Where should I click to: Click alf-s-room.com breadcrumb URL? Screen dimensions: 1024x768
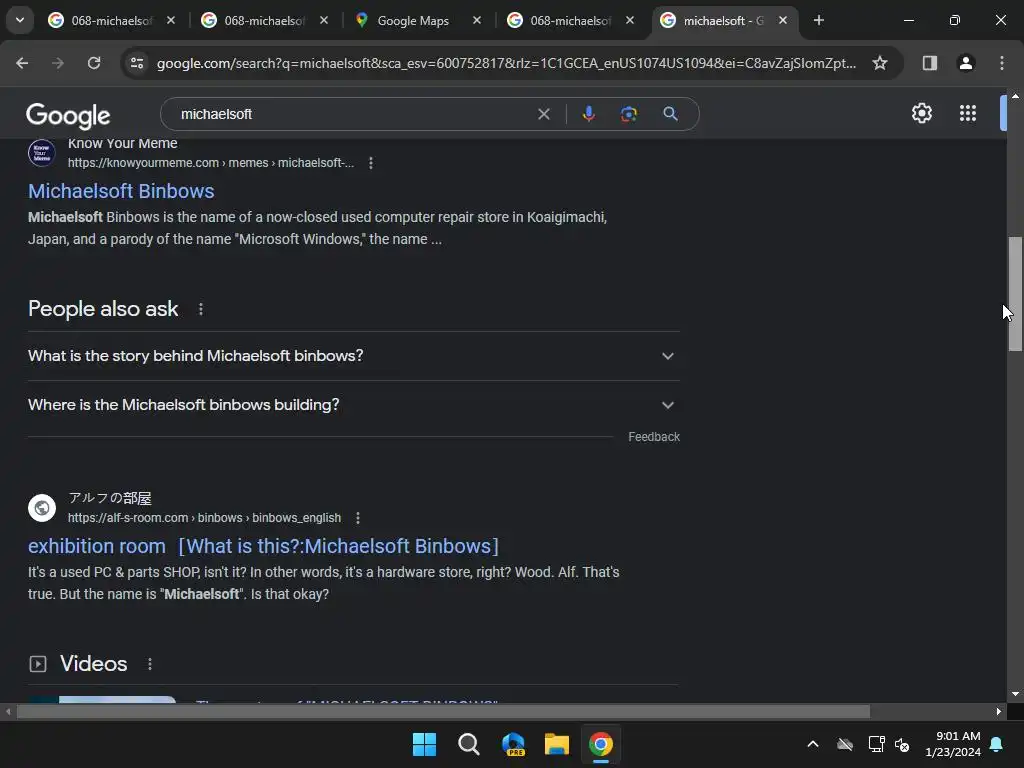[x=204, y=518]
